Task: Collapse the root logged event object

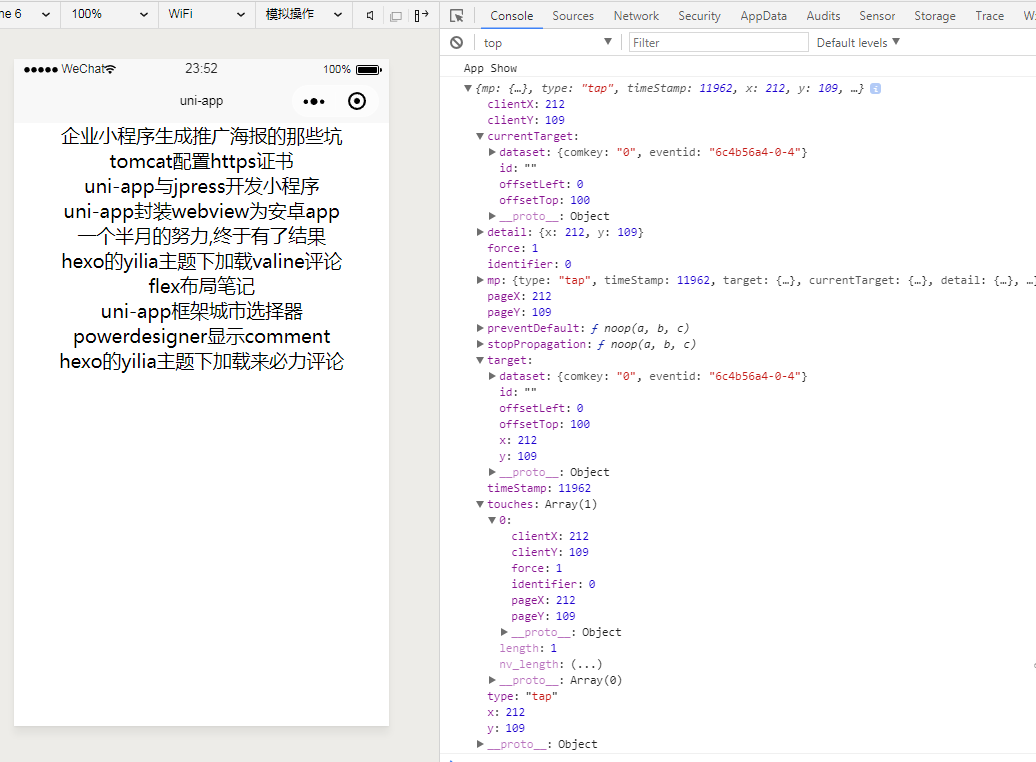Action: point(468,89)
